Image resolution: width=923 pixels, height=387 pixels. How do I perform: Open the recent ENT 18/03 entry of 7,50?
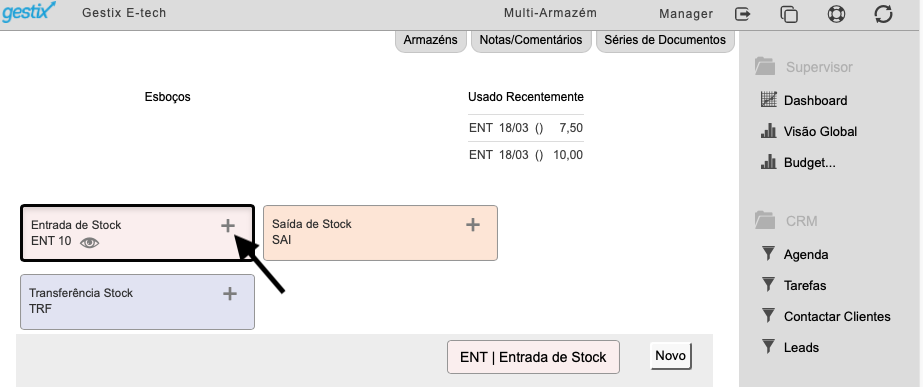[526, 128]
